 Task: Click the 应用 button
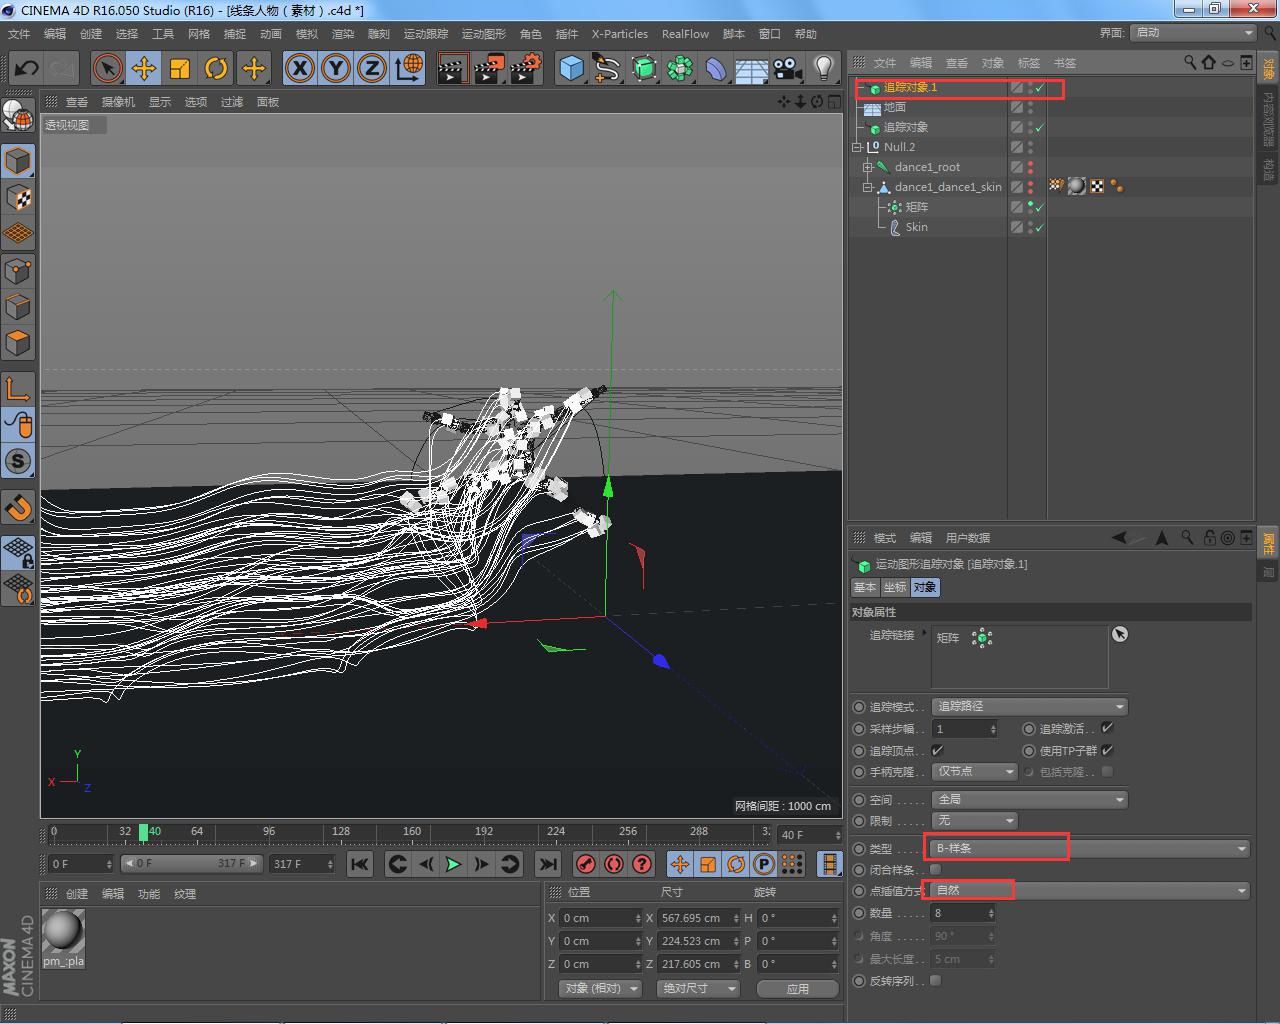(797, 988)
